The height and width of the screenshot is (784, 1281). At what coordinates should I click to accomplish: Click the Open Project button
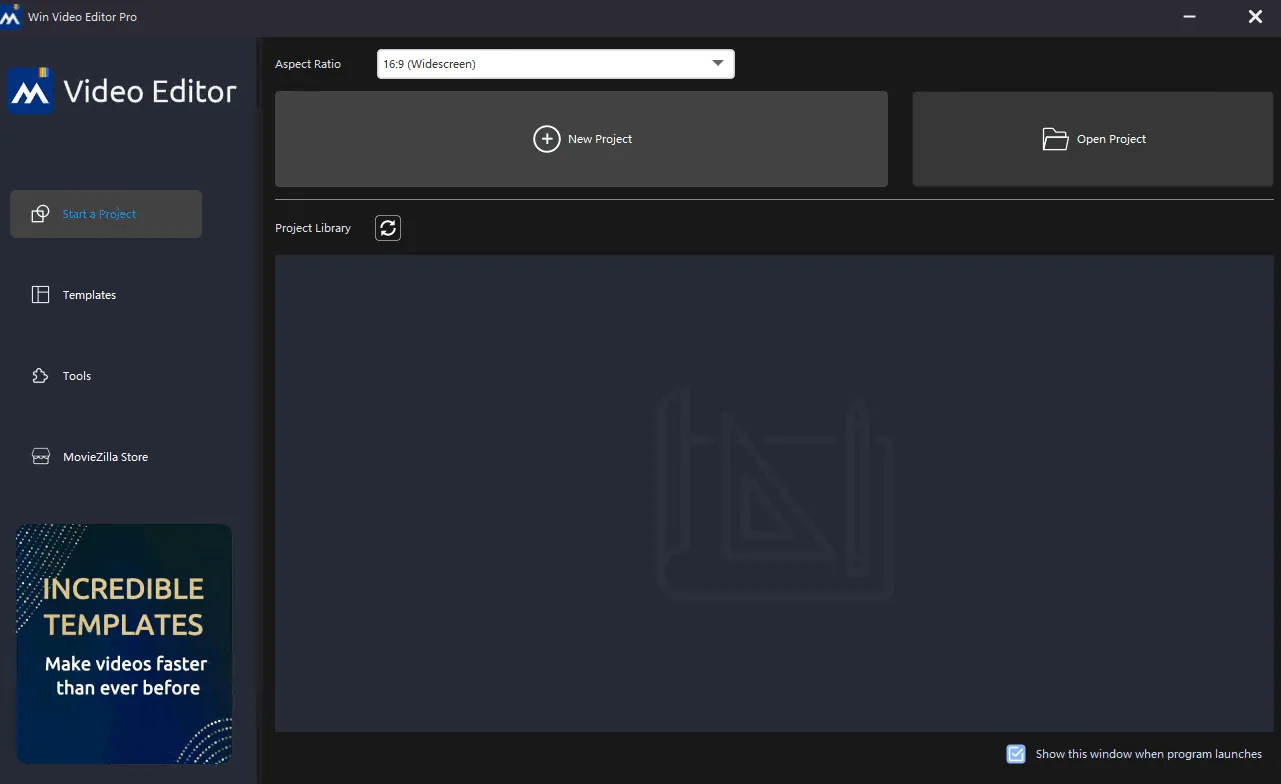pyautogui.click(x=1093, y=139)
